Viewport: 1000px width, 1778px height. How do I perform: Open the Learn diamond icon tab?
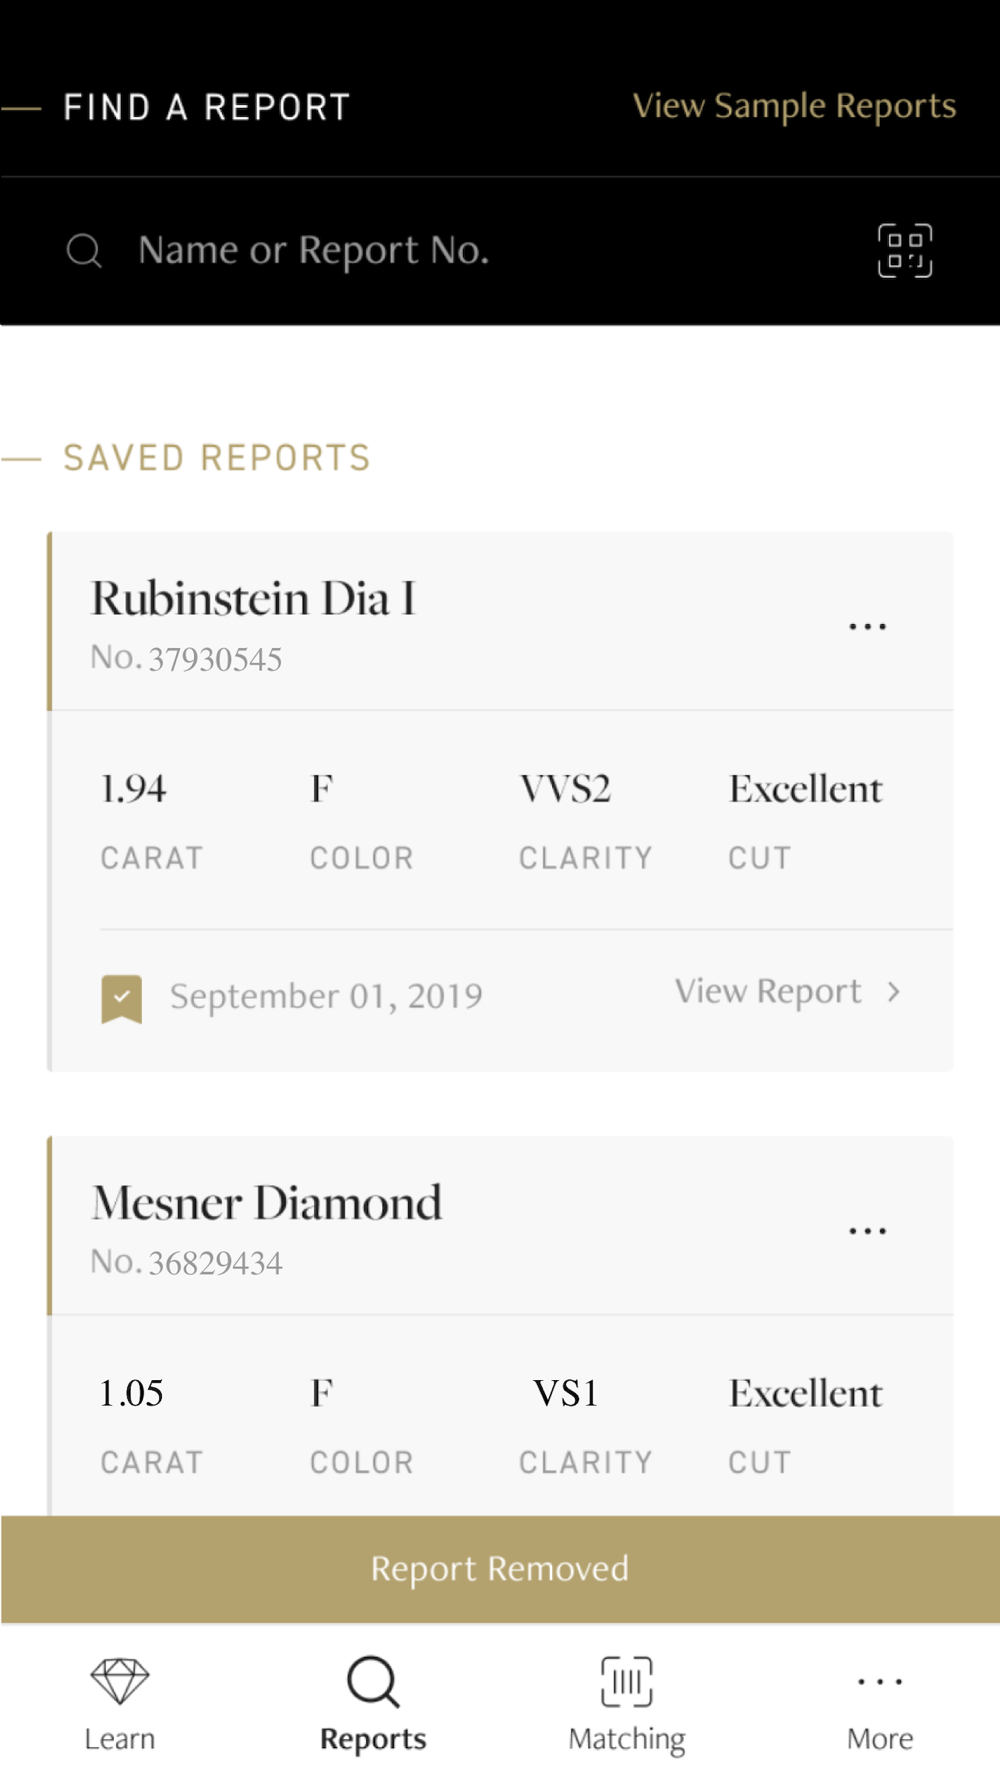click(120, 1680)
